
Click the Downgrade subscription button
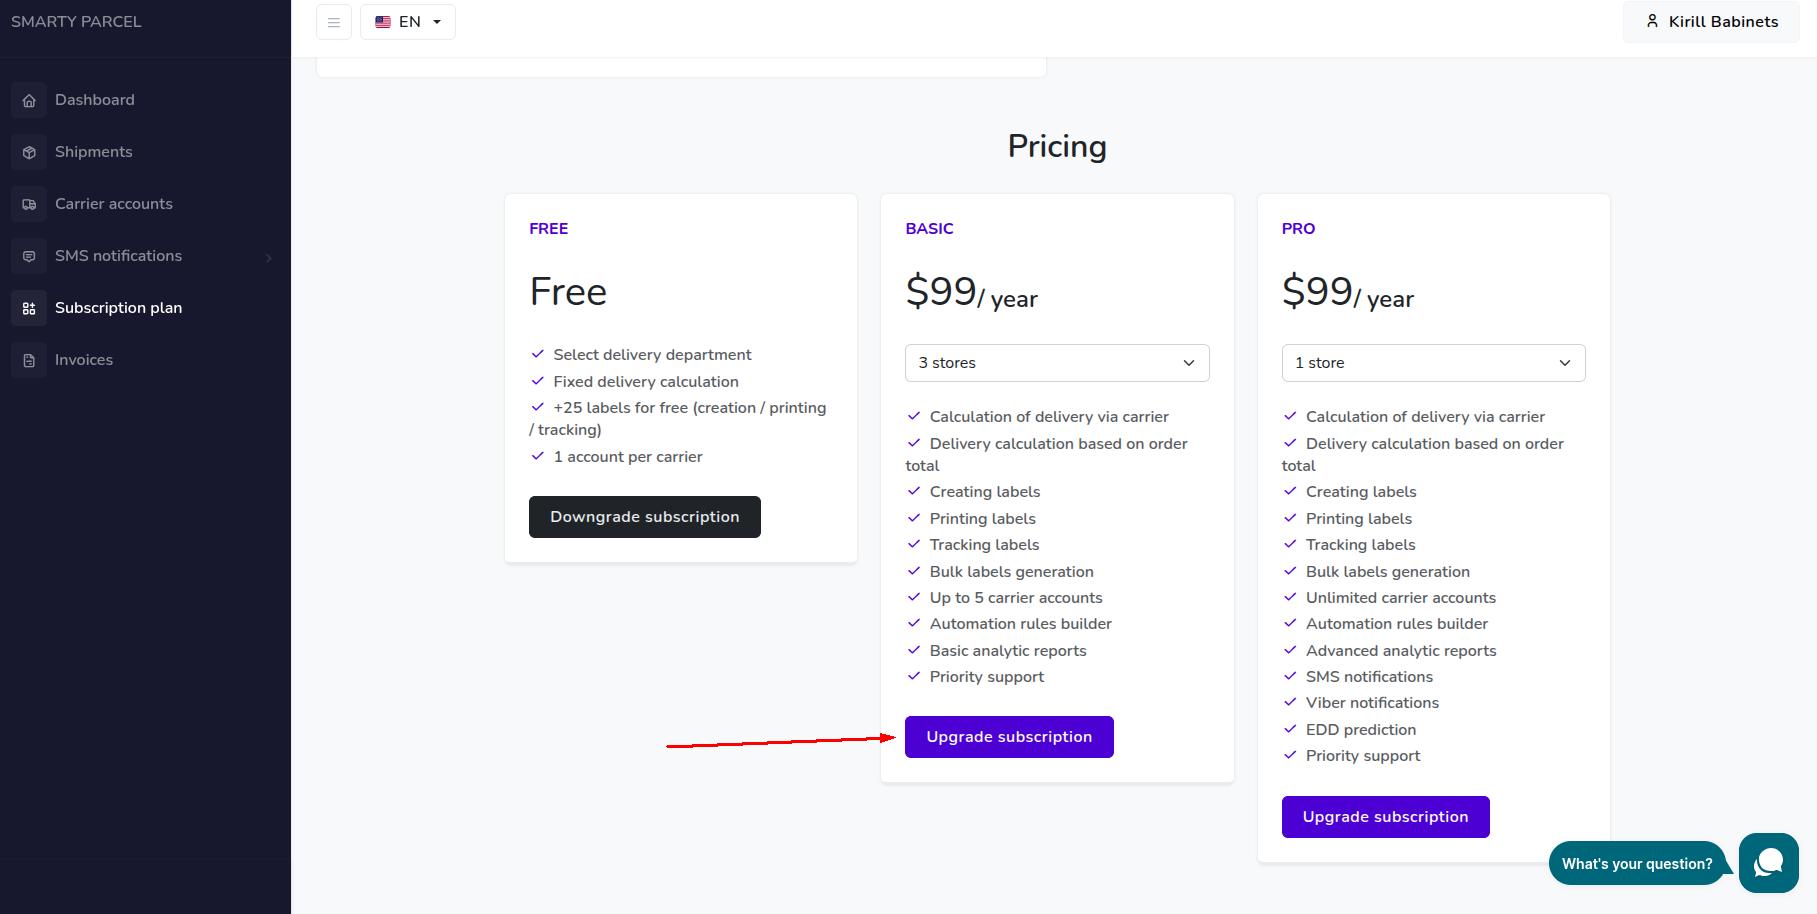pyautogui.click(x=644, y=517)
